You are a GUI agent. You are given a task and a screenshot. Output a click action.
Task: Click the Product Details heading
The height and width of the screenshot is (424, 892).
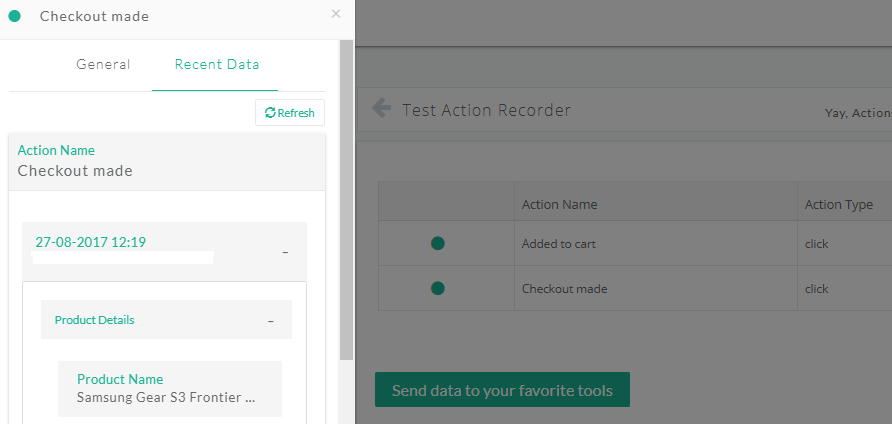(94, 320)
